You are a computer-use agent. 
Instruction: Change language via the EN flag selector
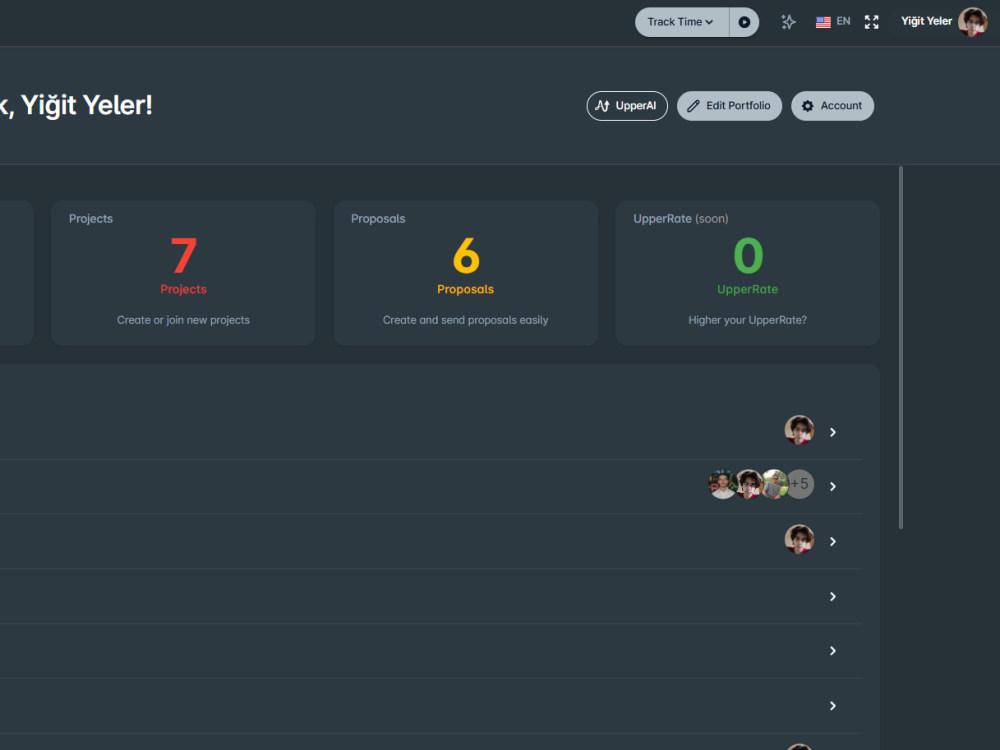pyautogui.click(x=833, y=22)
